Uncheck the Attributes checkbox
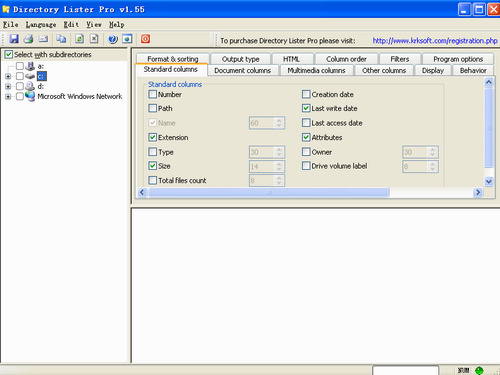 point(306,137)
